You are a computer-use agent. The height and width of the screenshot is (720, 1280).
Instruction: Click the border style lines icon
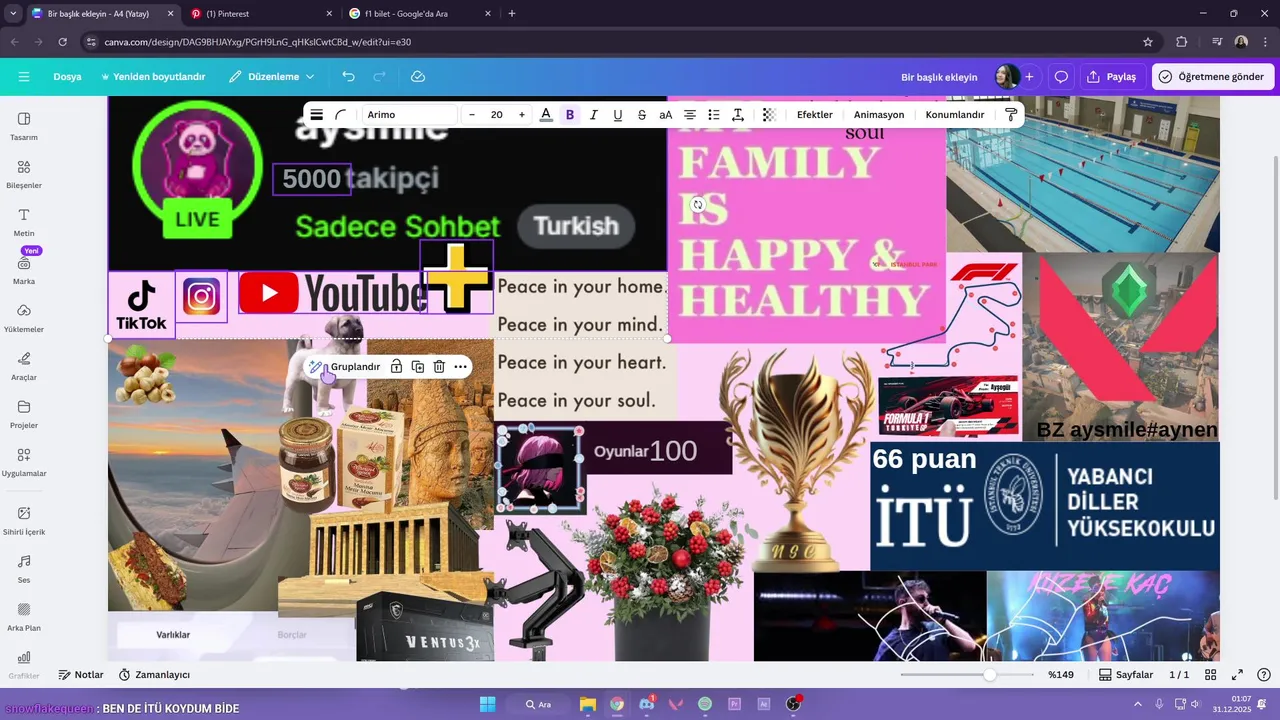coord(316,115)
